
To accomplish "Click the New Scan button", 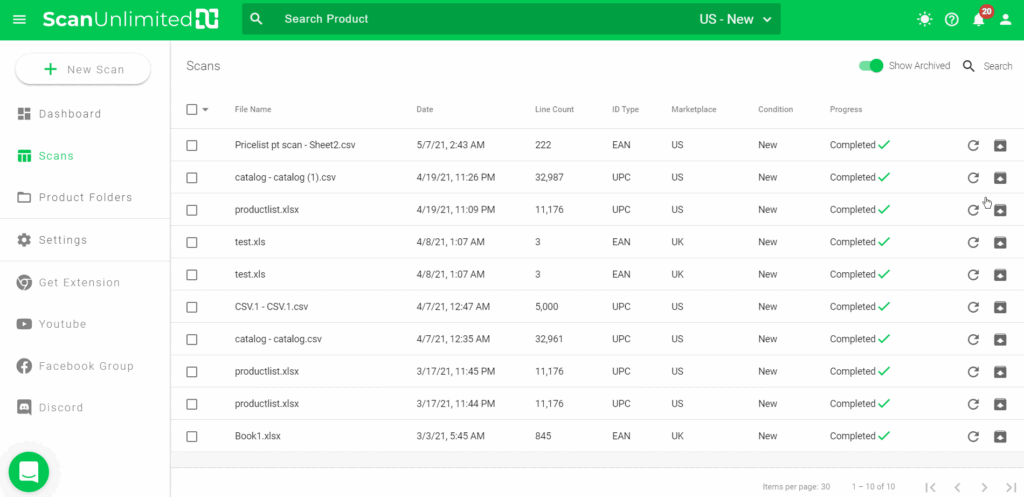I will click(83, 69).
